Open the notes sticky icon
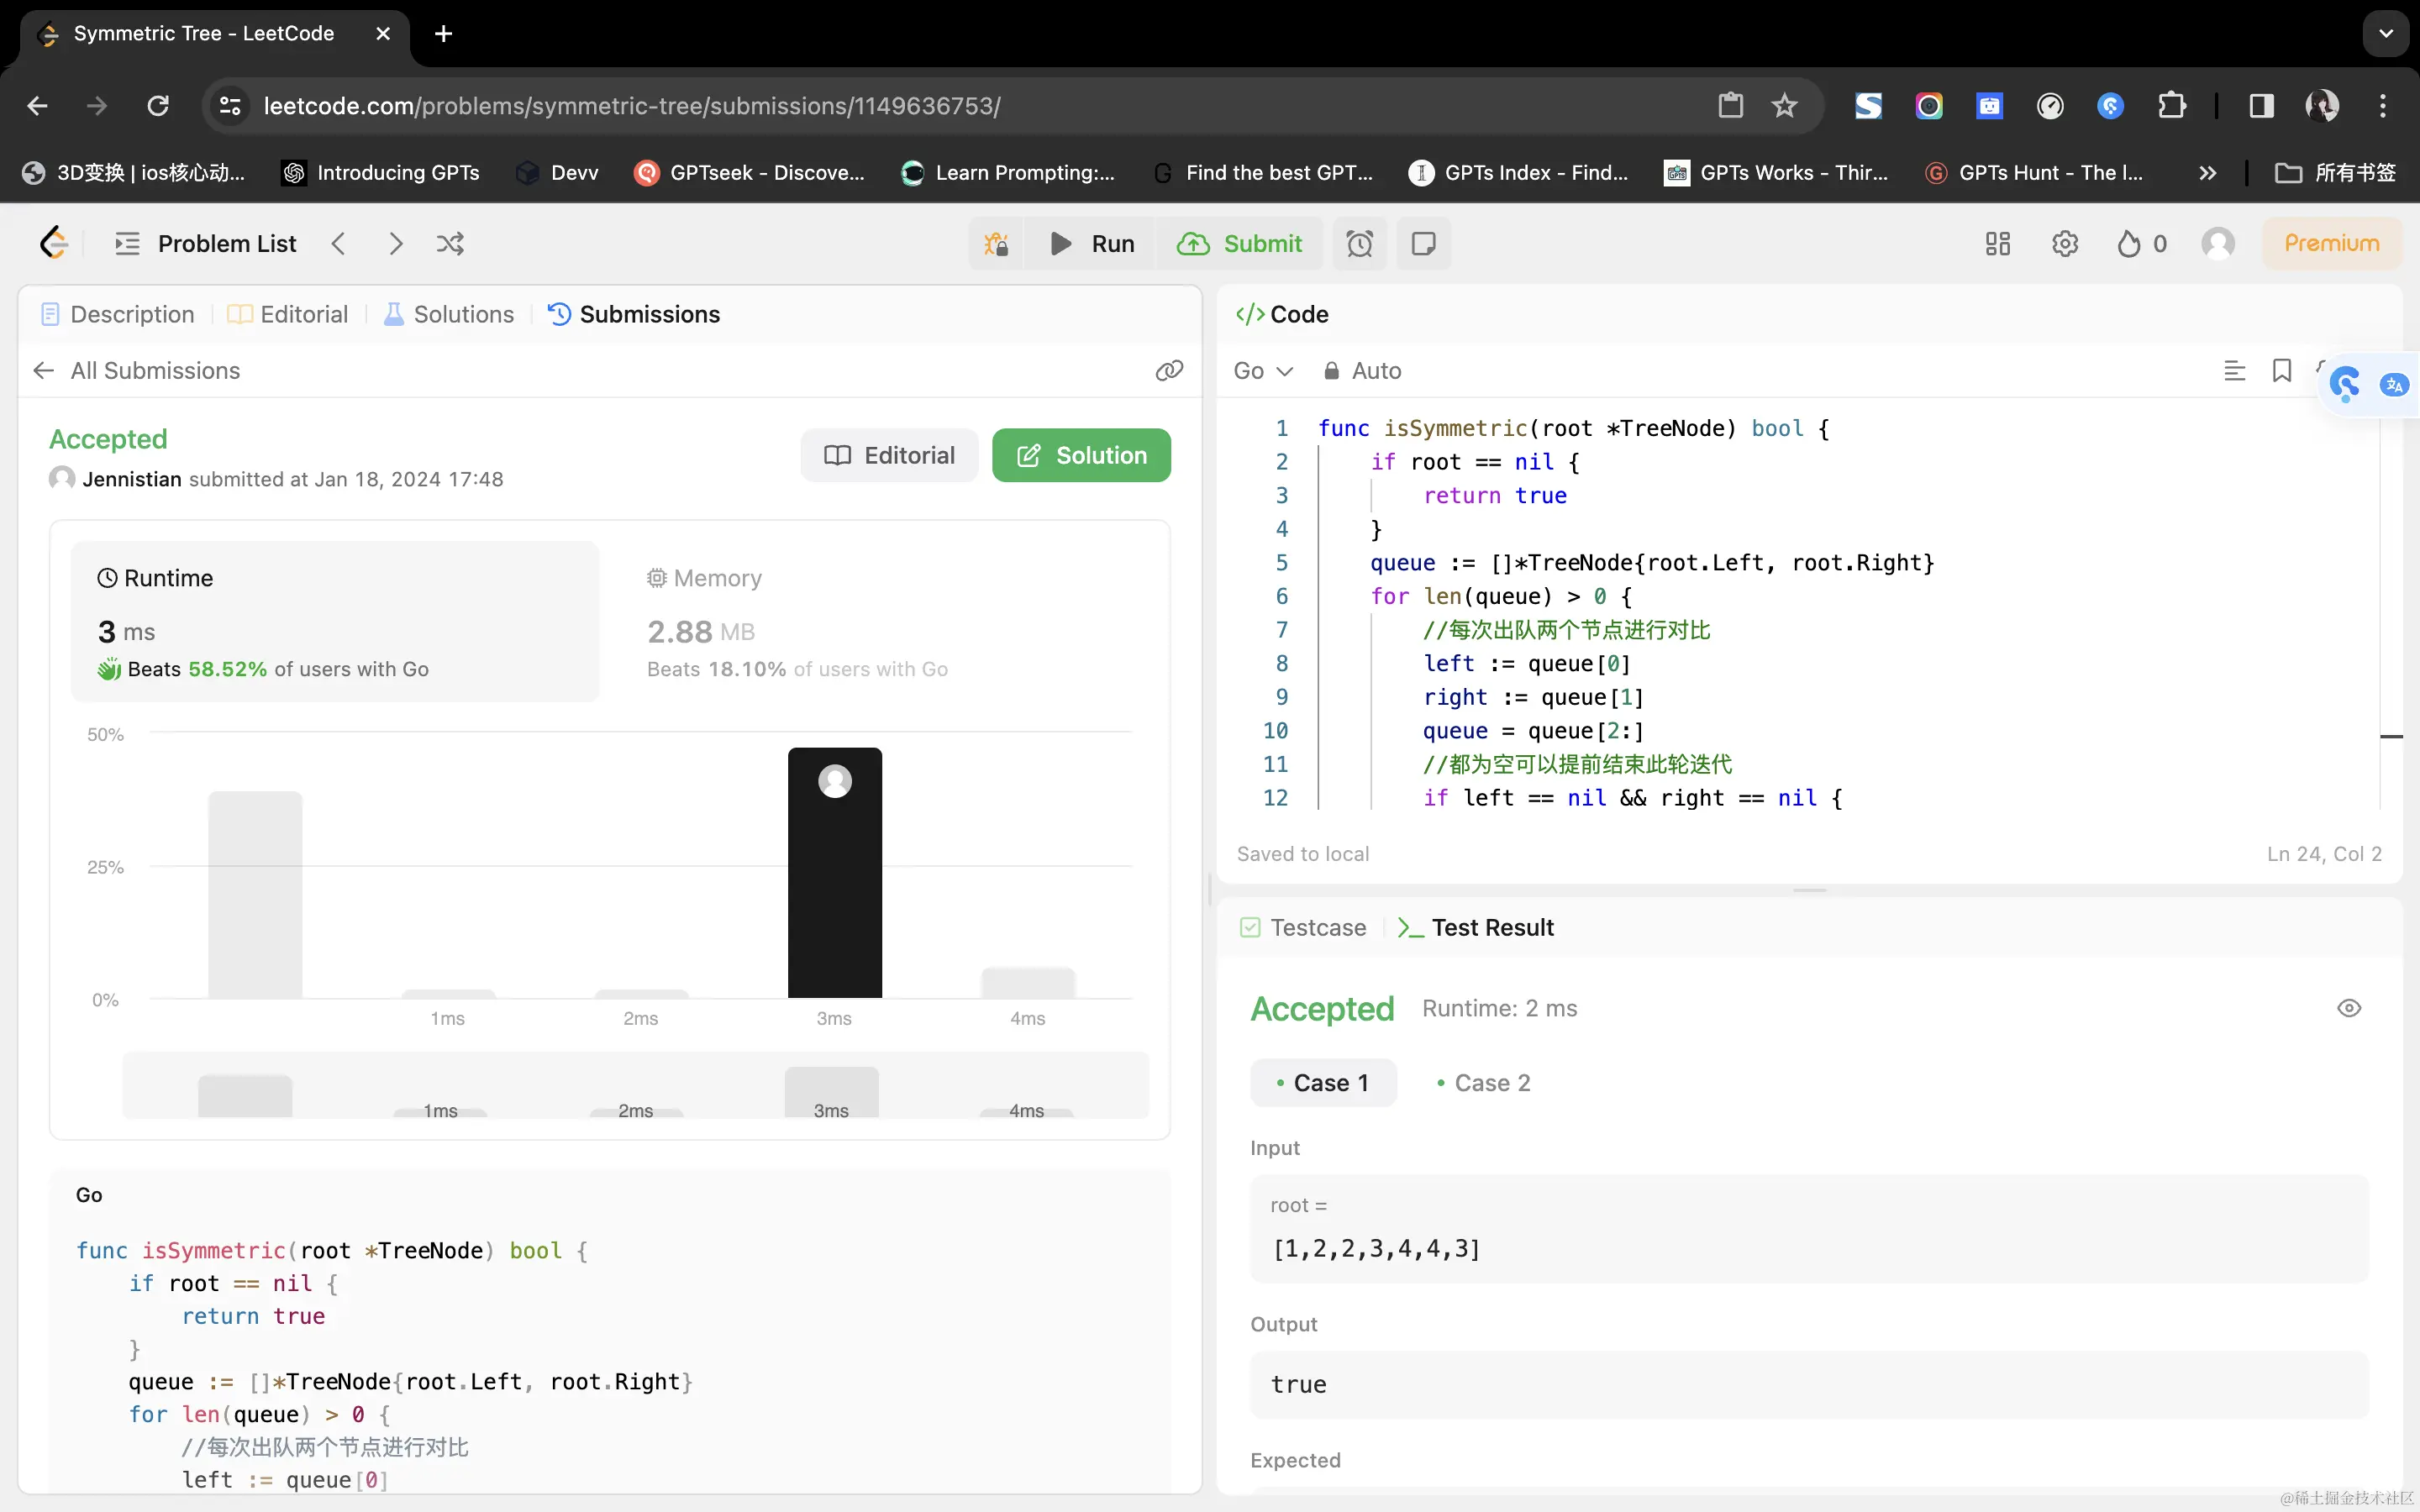2420x1512 pixels. click(x=1423, y=244)
